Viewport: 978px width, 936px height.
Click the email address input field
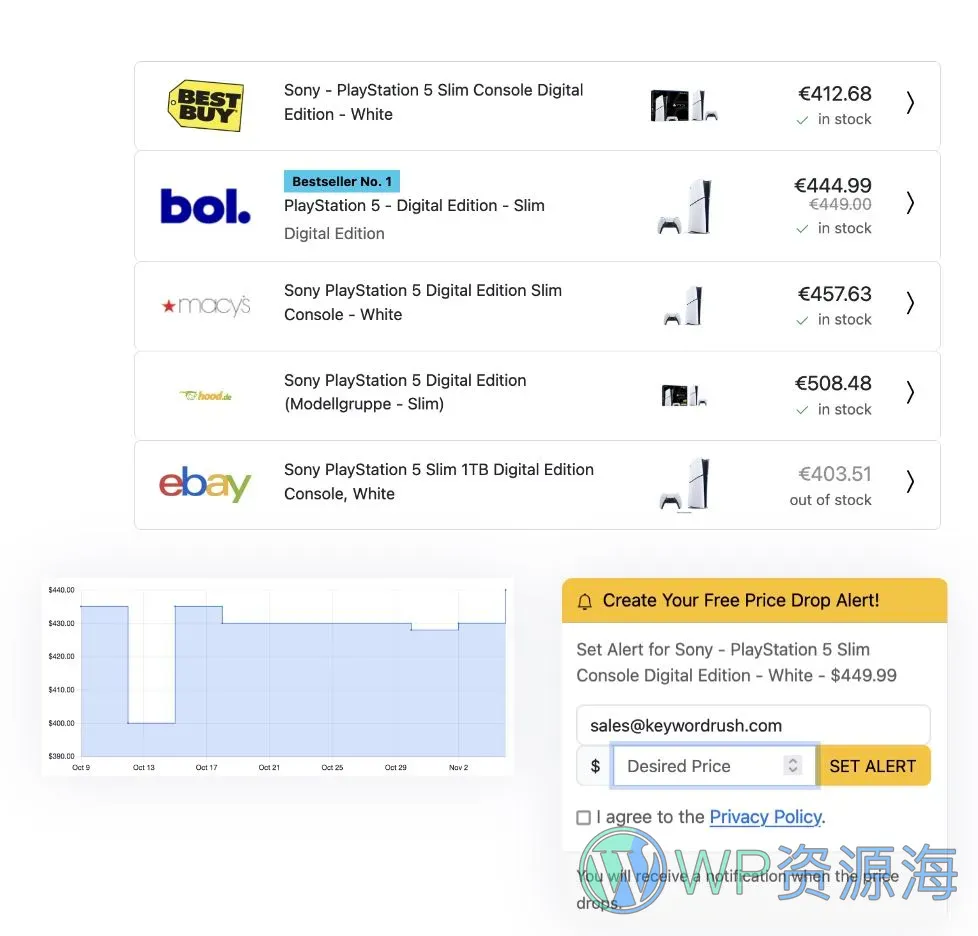[x=753, y=725]
